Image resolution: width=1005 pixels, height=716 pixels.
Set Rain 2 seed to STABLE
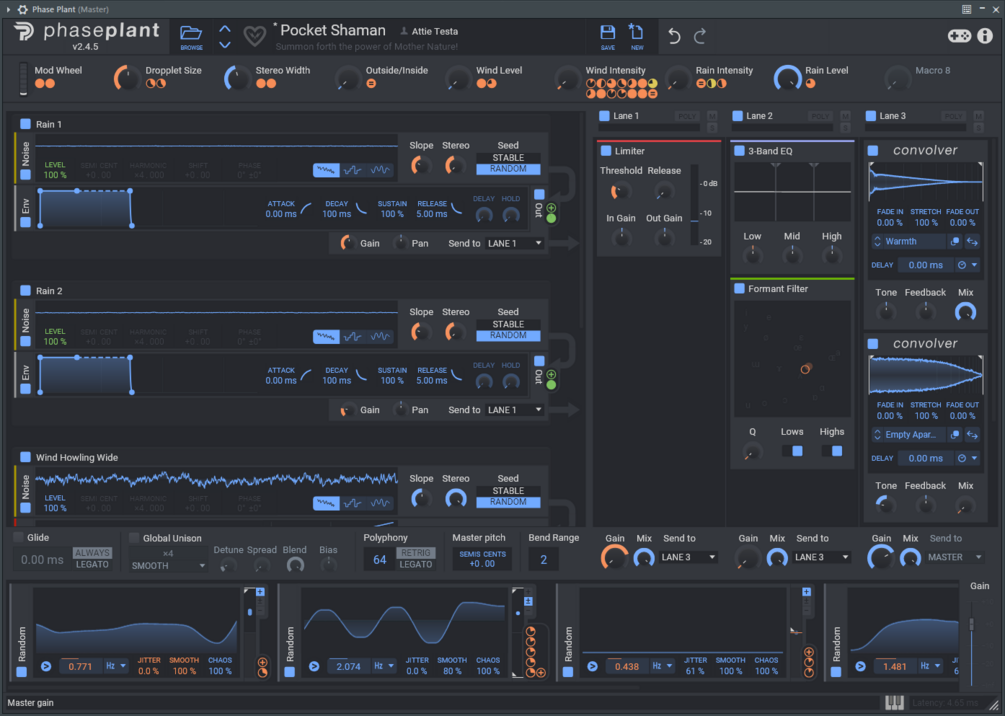(x=508, y=324)
